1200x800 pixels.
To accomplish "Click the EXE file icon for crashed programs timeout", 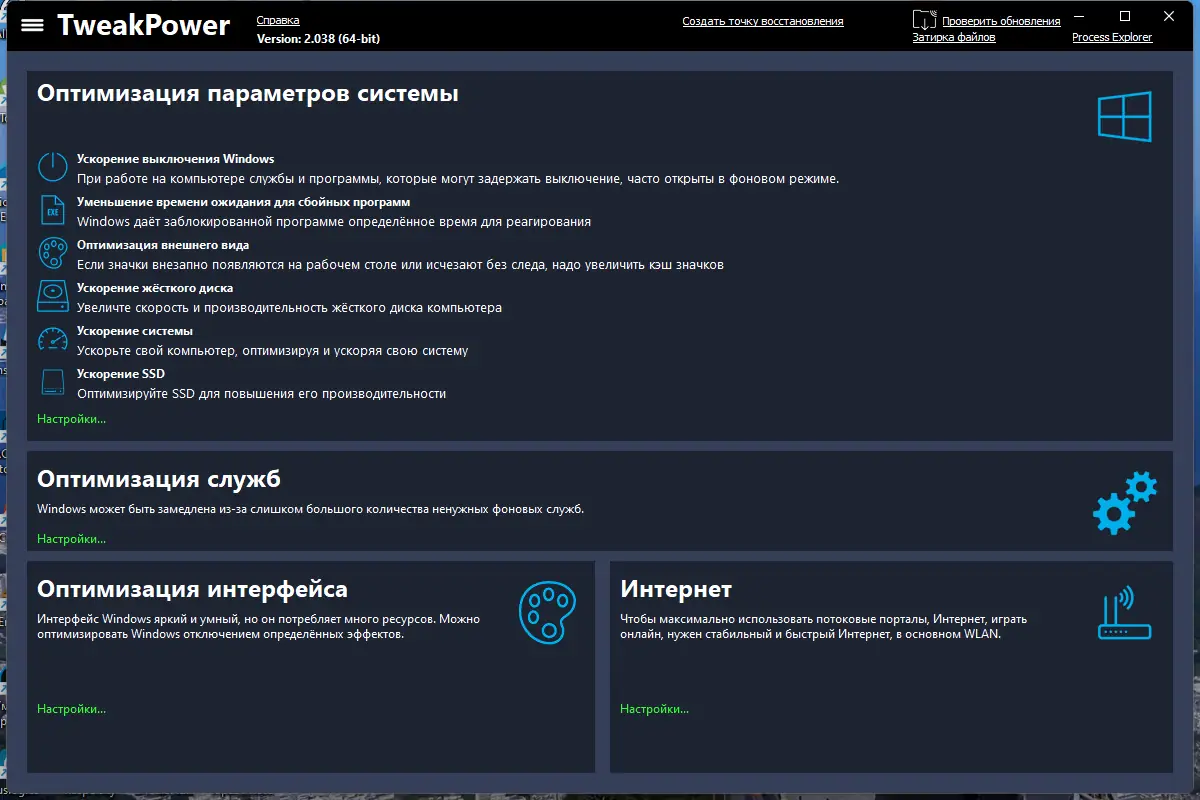I will (52, 210).
